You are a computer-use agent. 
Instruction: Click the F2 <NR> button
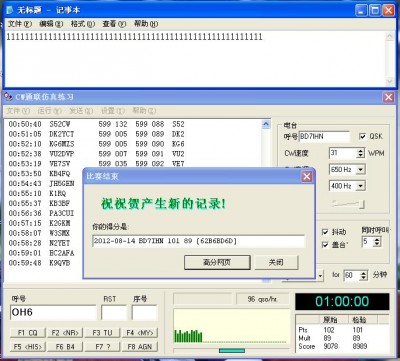click(65, 333)
